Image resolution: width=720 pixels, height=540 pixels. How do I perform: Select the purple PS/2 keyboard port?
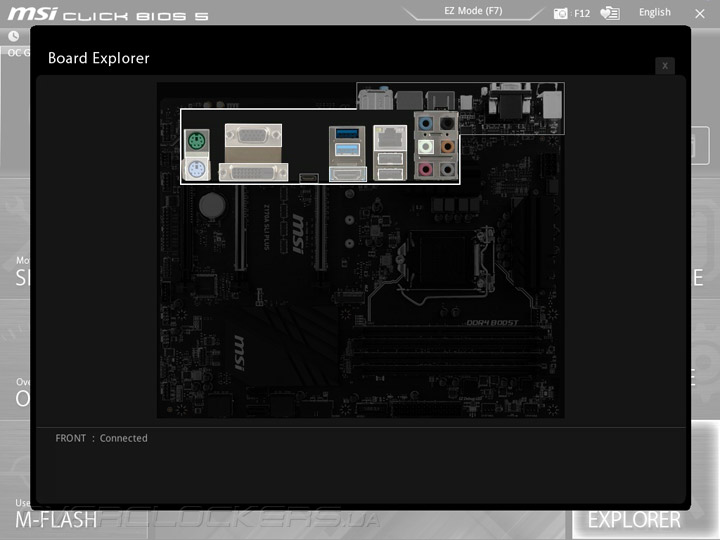[197, 170]
